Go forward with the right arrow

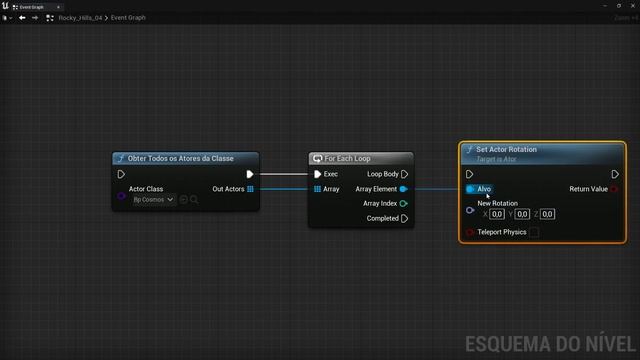tap(35, 18)
